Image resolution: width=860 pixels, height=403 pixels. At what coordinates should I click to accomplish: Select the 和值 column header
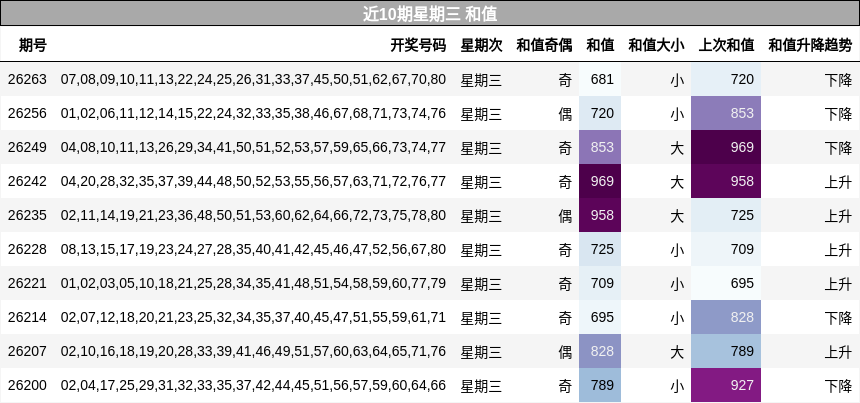pos(600,45)
